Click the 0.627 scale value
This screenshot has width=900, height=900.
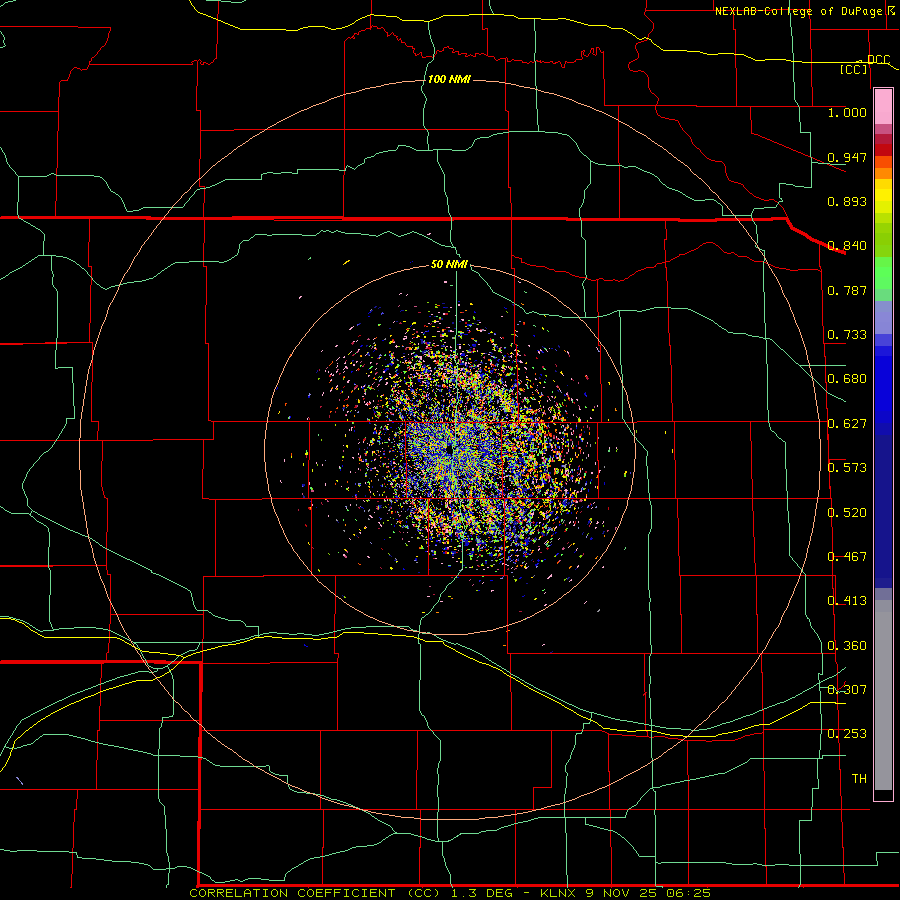[x=847, y=424]
